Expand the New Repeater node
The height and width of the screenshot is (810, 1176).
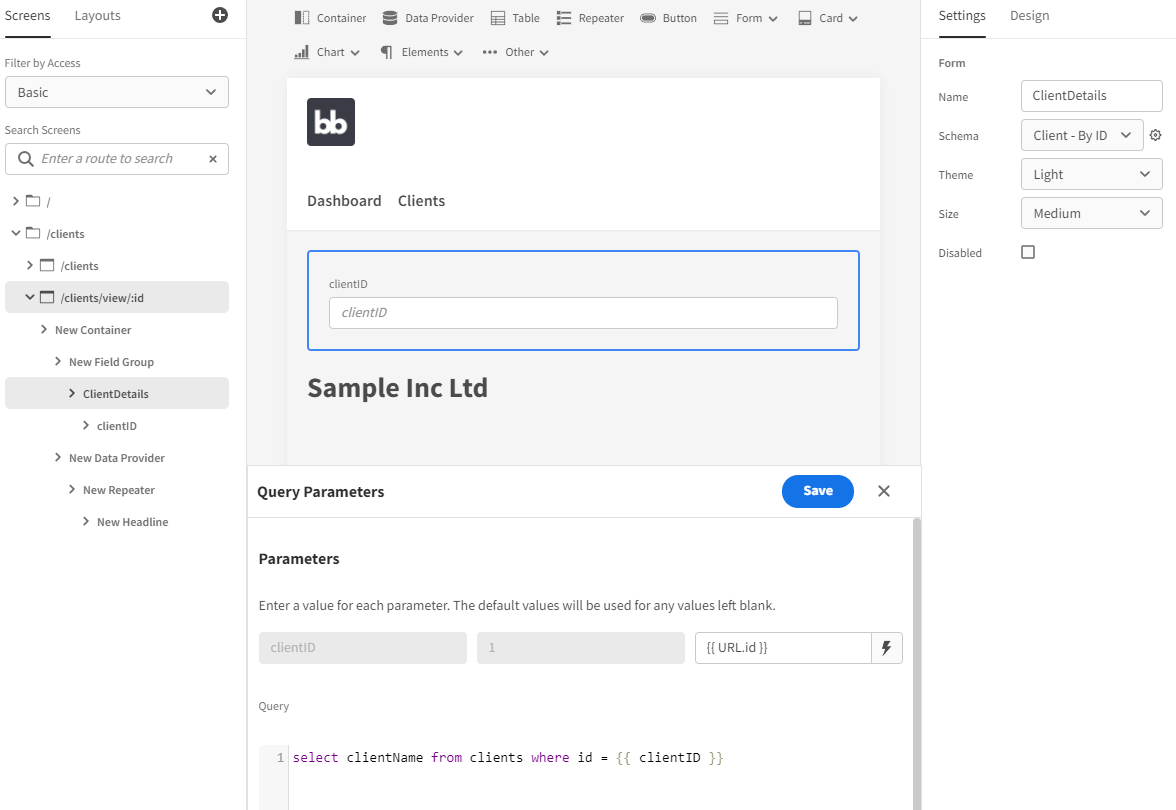pos(72,489)
